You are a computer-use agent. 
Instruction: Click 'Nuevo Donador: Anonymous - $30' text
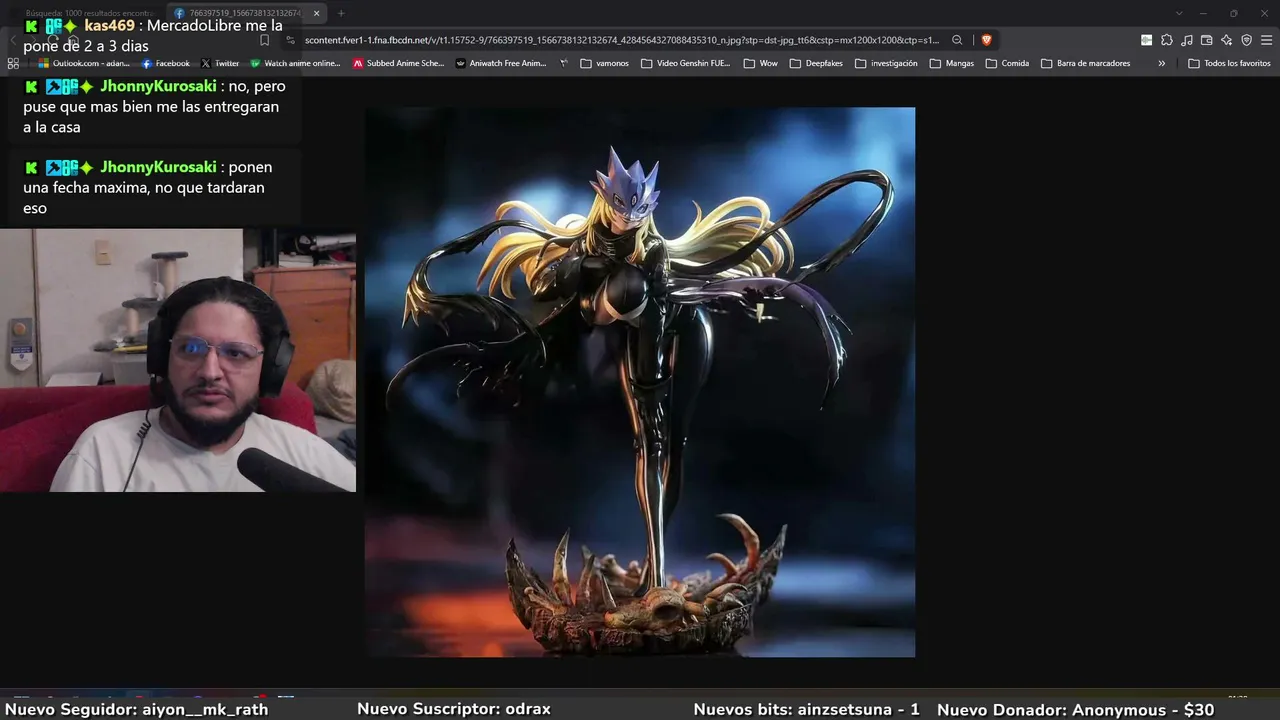pos(1076,709)
